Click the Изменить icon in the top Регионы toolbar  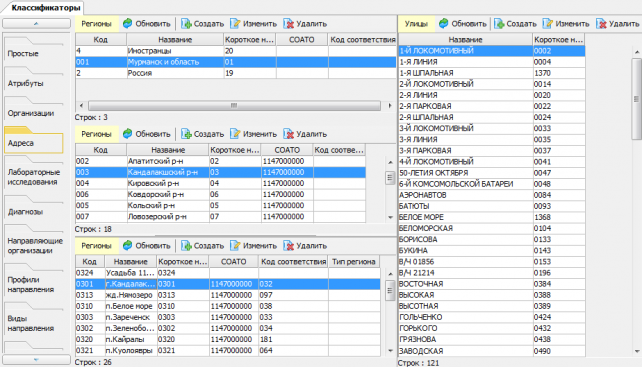235,23
